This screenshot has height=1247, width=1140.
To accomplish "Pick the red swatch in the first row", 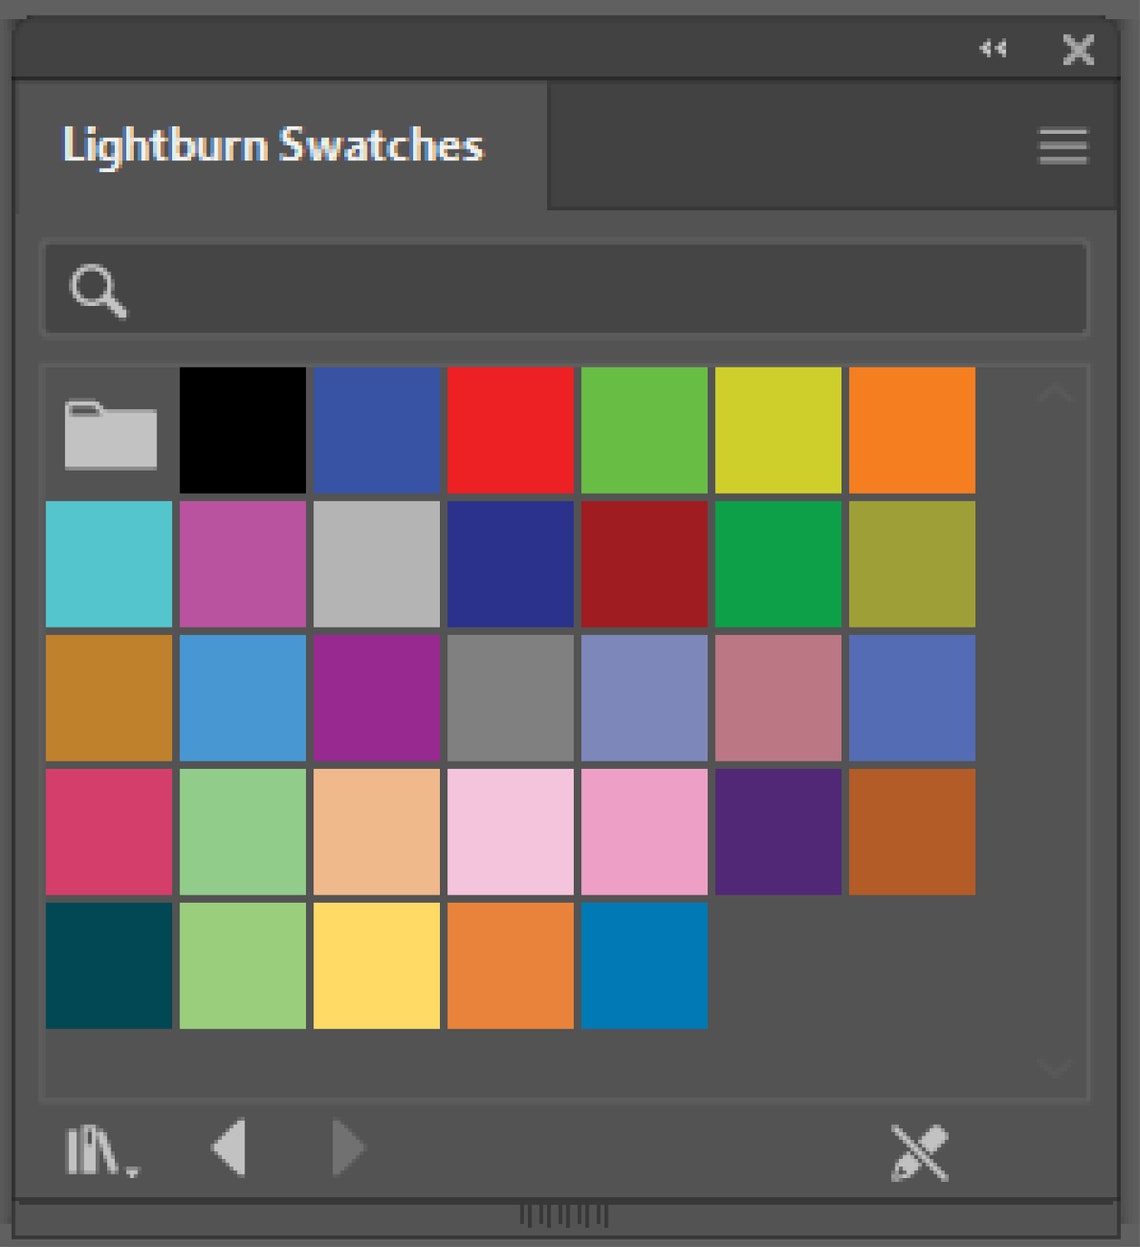I will click(x=511, y=430).
